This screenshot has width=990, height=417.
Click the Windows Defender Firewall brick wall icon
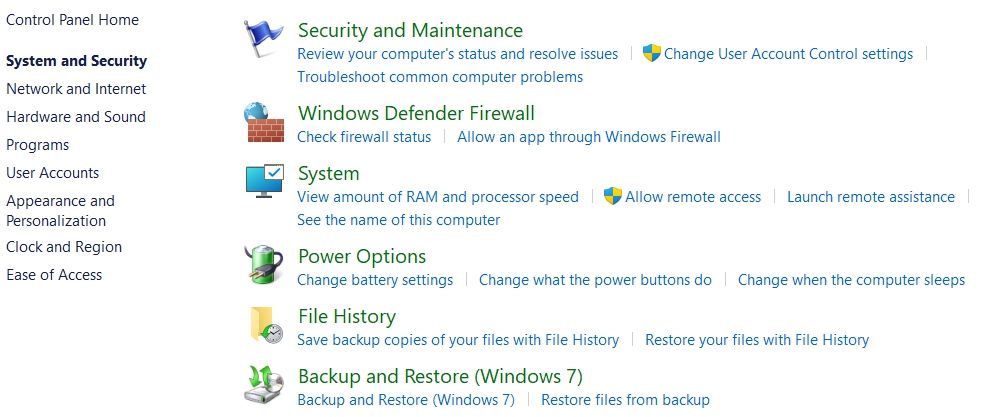pyautogui.click(x=264, y=123)
